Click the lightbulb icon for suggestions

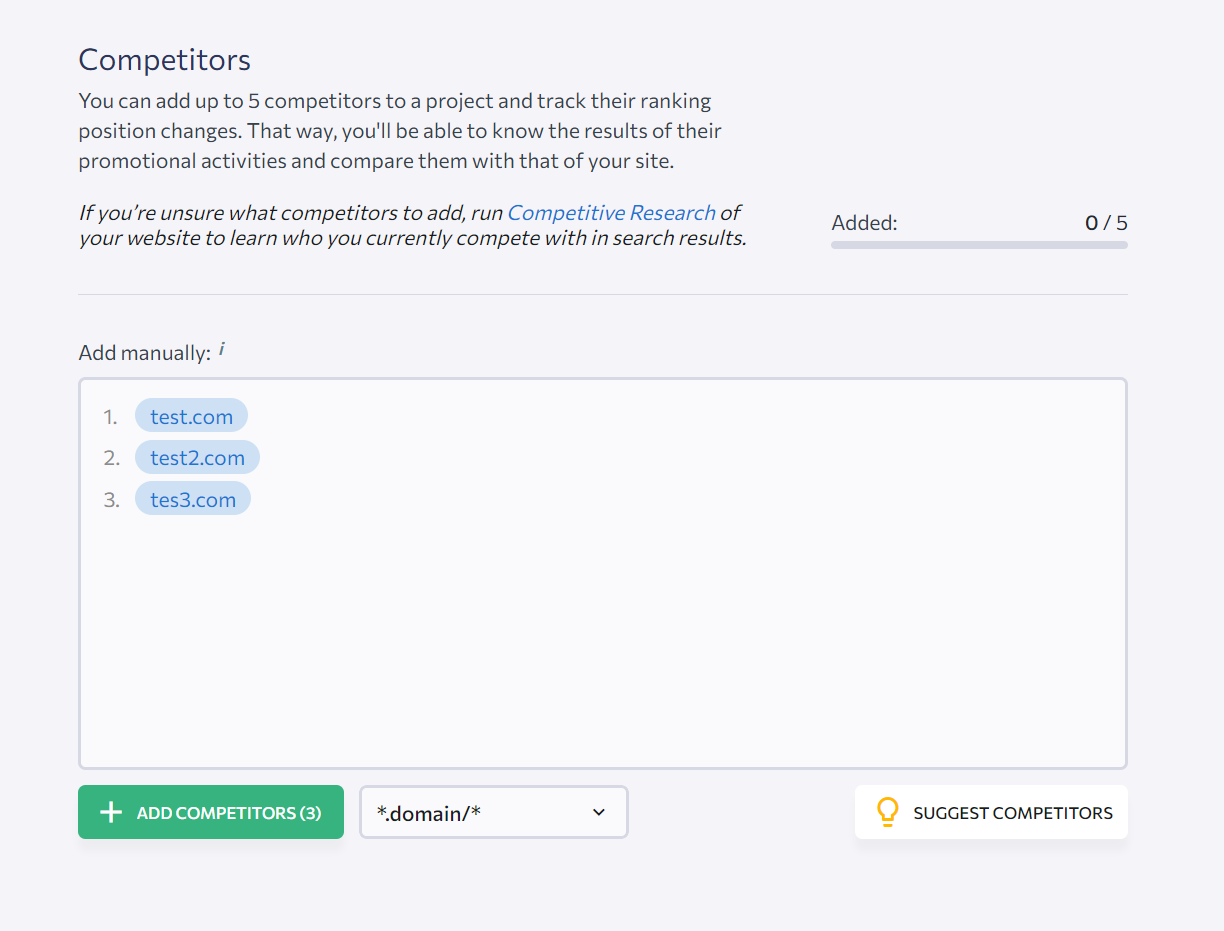(x=887, y=812)
